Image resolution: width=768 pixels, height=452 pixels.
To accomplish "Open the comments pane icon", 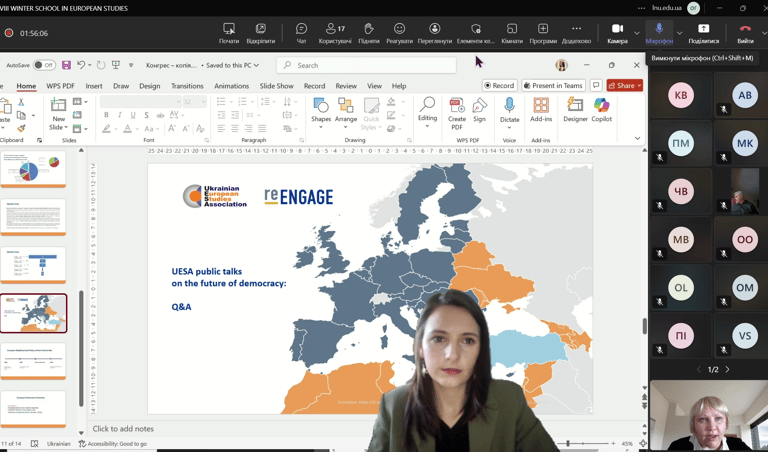I will [596, 85].
